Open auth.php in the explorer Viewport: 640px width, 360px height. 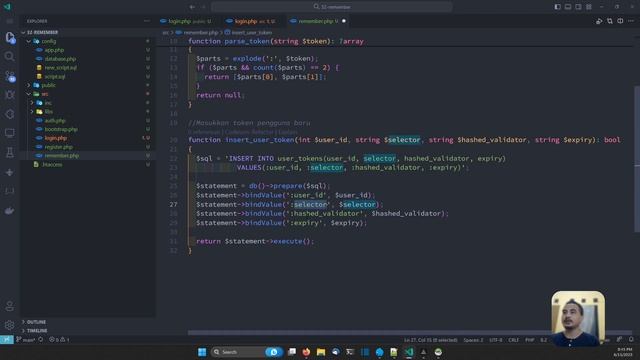(55, 120)
